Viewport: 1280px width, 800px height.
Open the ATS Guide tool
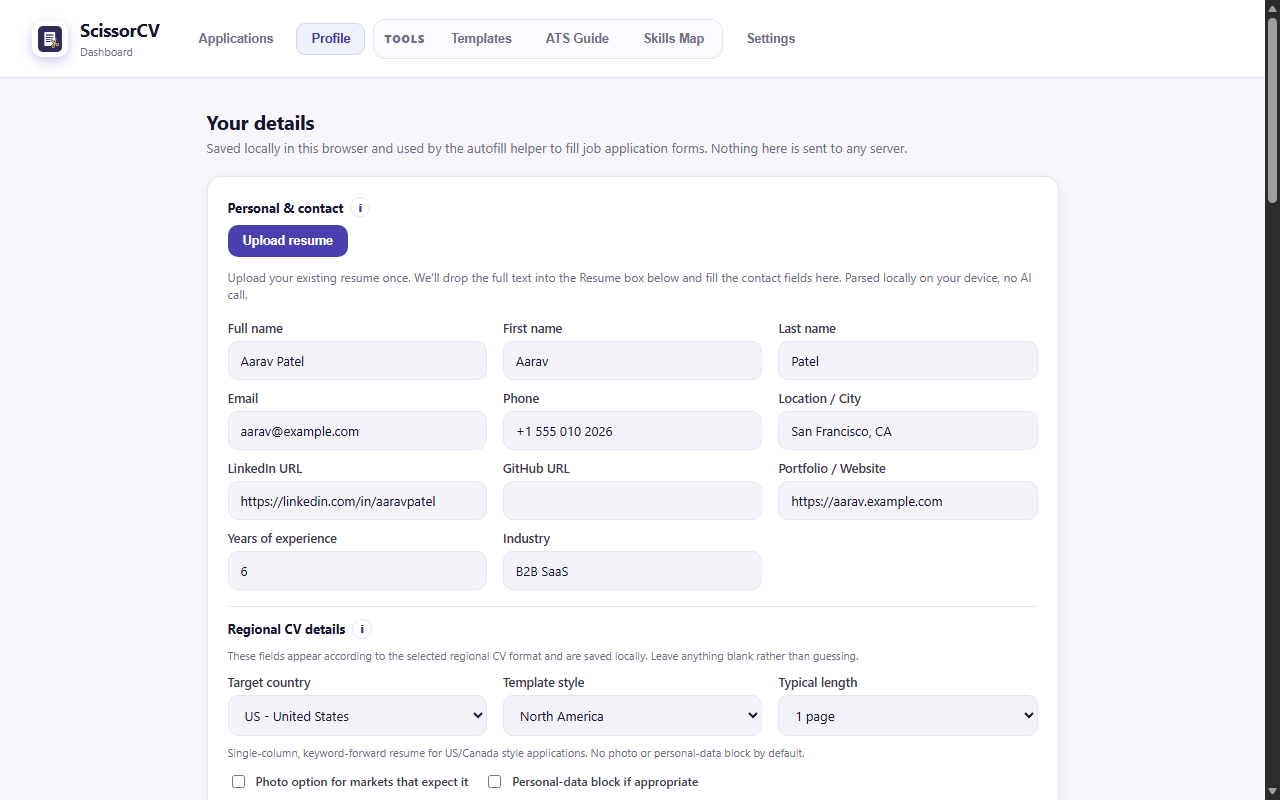click(577, 39)
